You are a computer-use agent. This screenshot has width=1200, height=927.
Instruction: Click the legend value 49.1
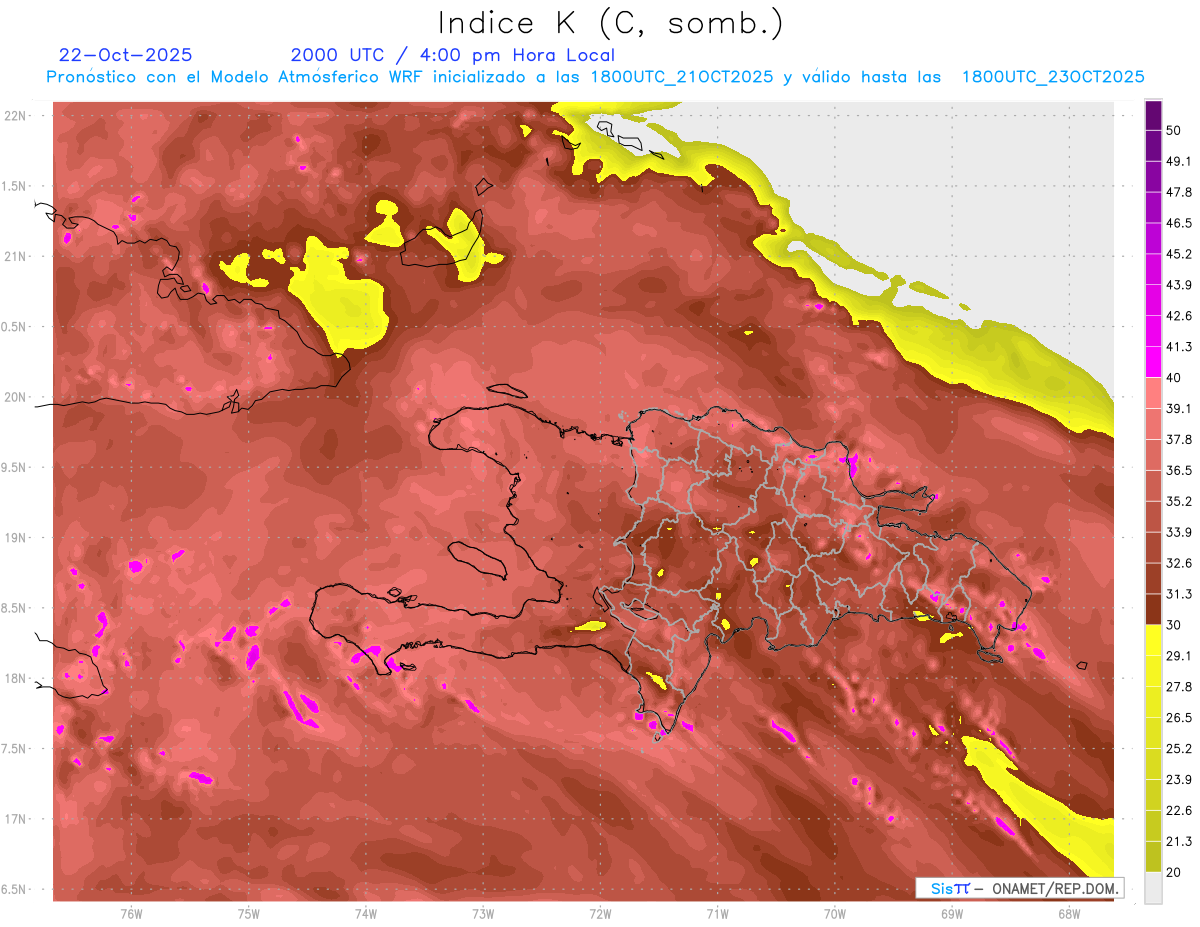click(x=1179, y=161)
